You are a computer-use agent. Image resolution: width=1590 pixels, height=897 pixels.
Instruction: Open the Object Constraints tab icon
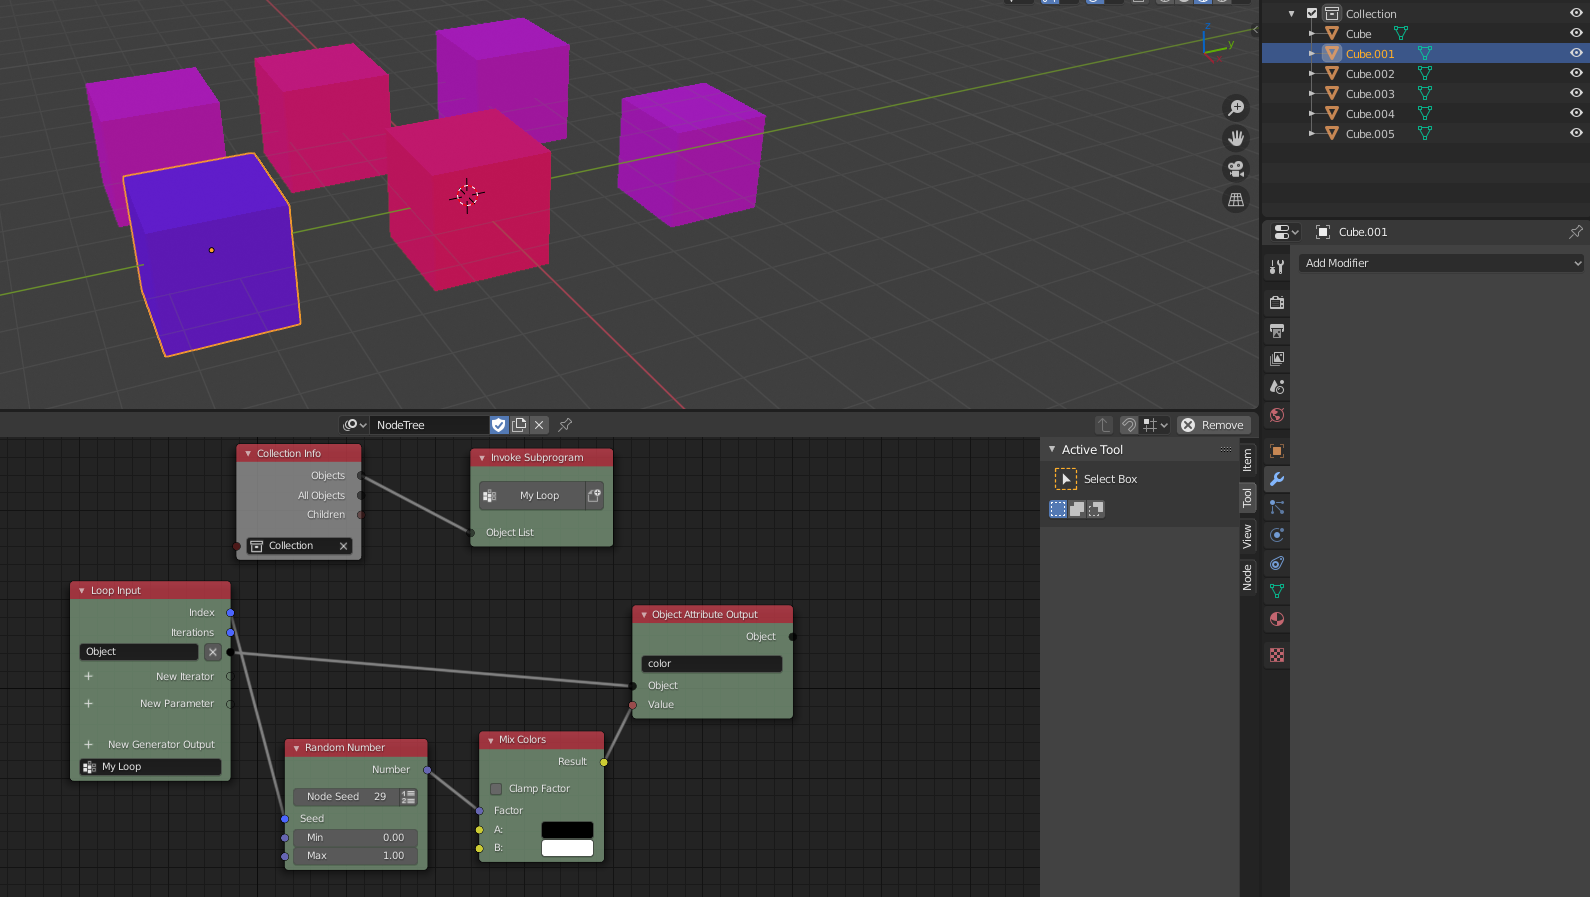pos(1277,563)
